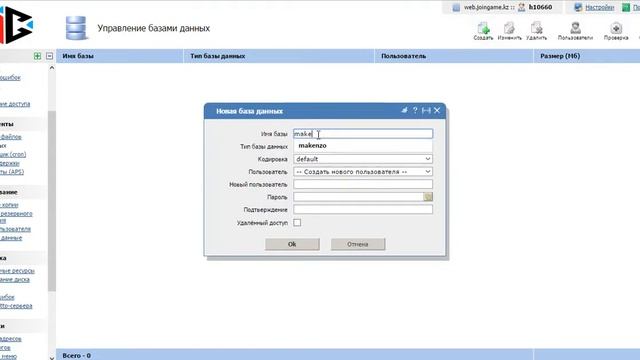The width and height of the screenshot is (640, 360).
Task: Click the h10660 user icon in the top bar
Action: pos(521,7)
